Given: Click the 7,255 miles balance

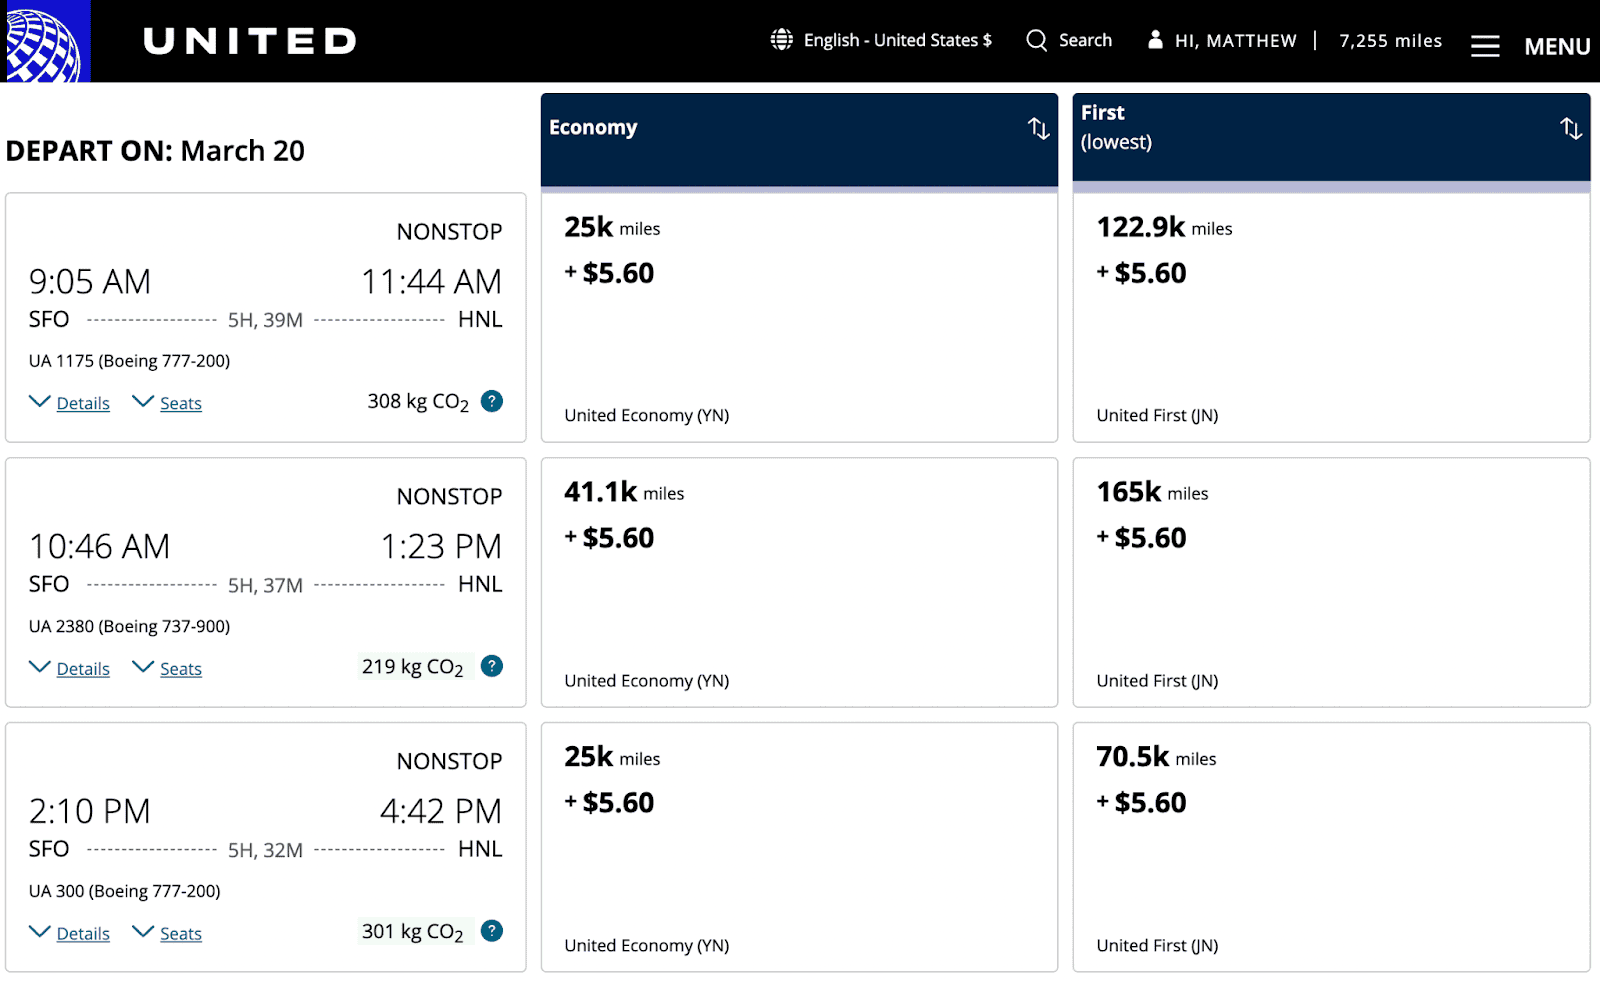Looking at the screenshot, I should (x=1390, y=41).
